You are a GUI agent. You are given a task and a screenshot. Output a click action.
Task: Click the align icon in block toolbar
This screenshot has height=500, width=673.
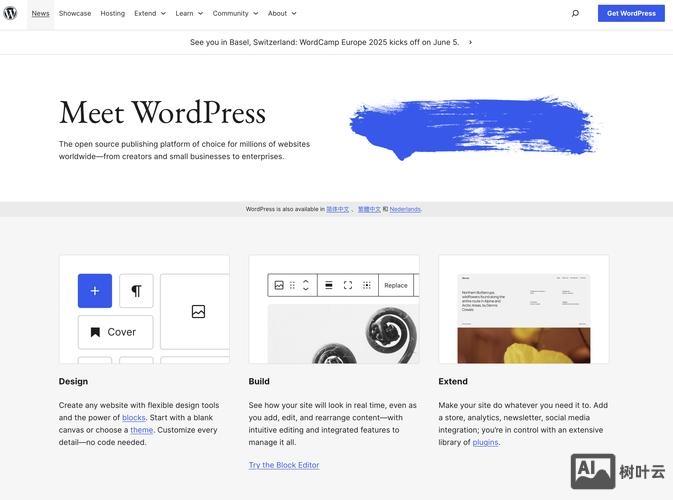328,285
